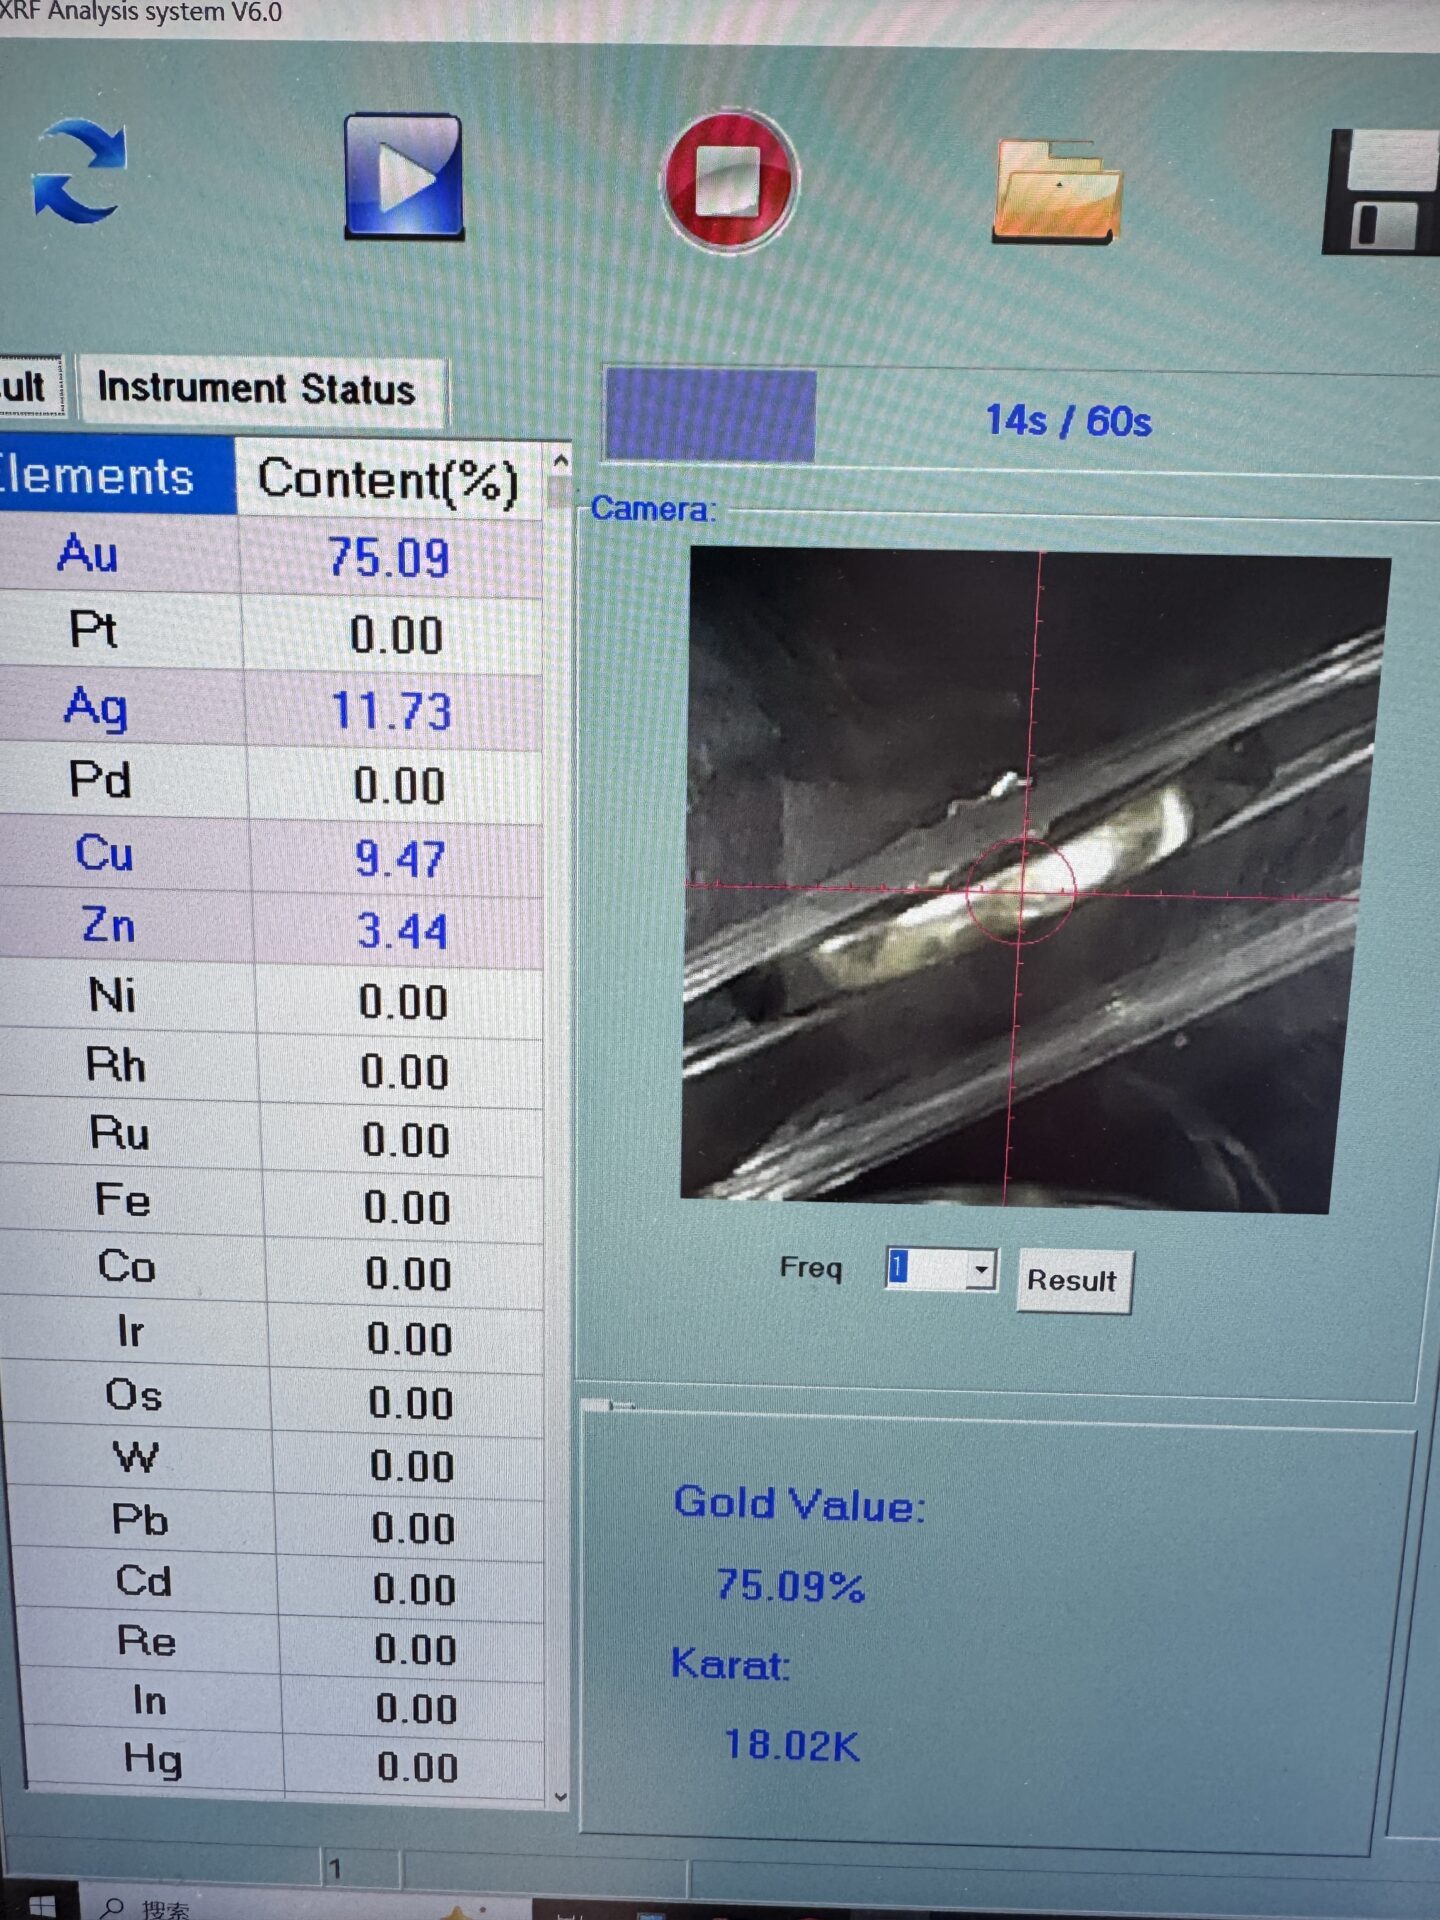Viewport: 1440px width, 1920px height.
Task: Select the W element row
Action: 274,1461
